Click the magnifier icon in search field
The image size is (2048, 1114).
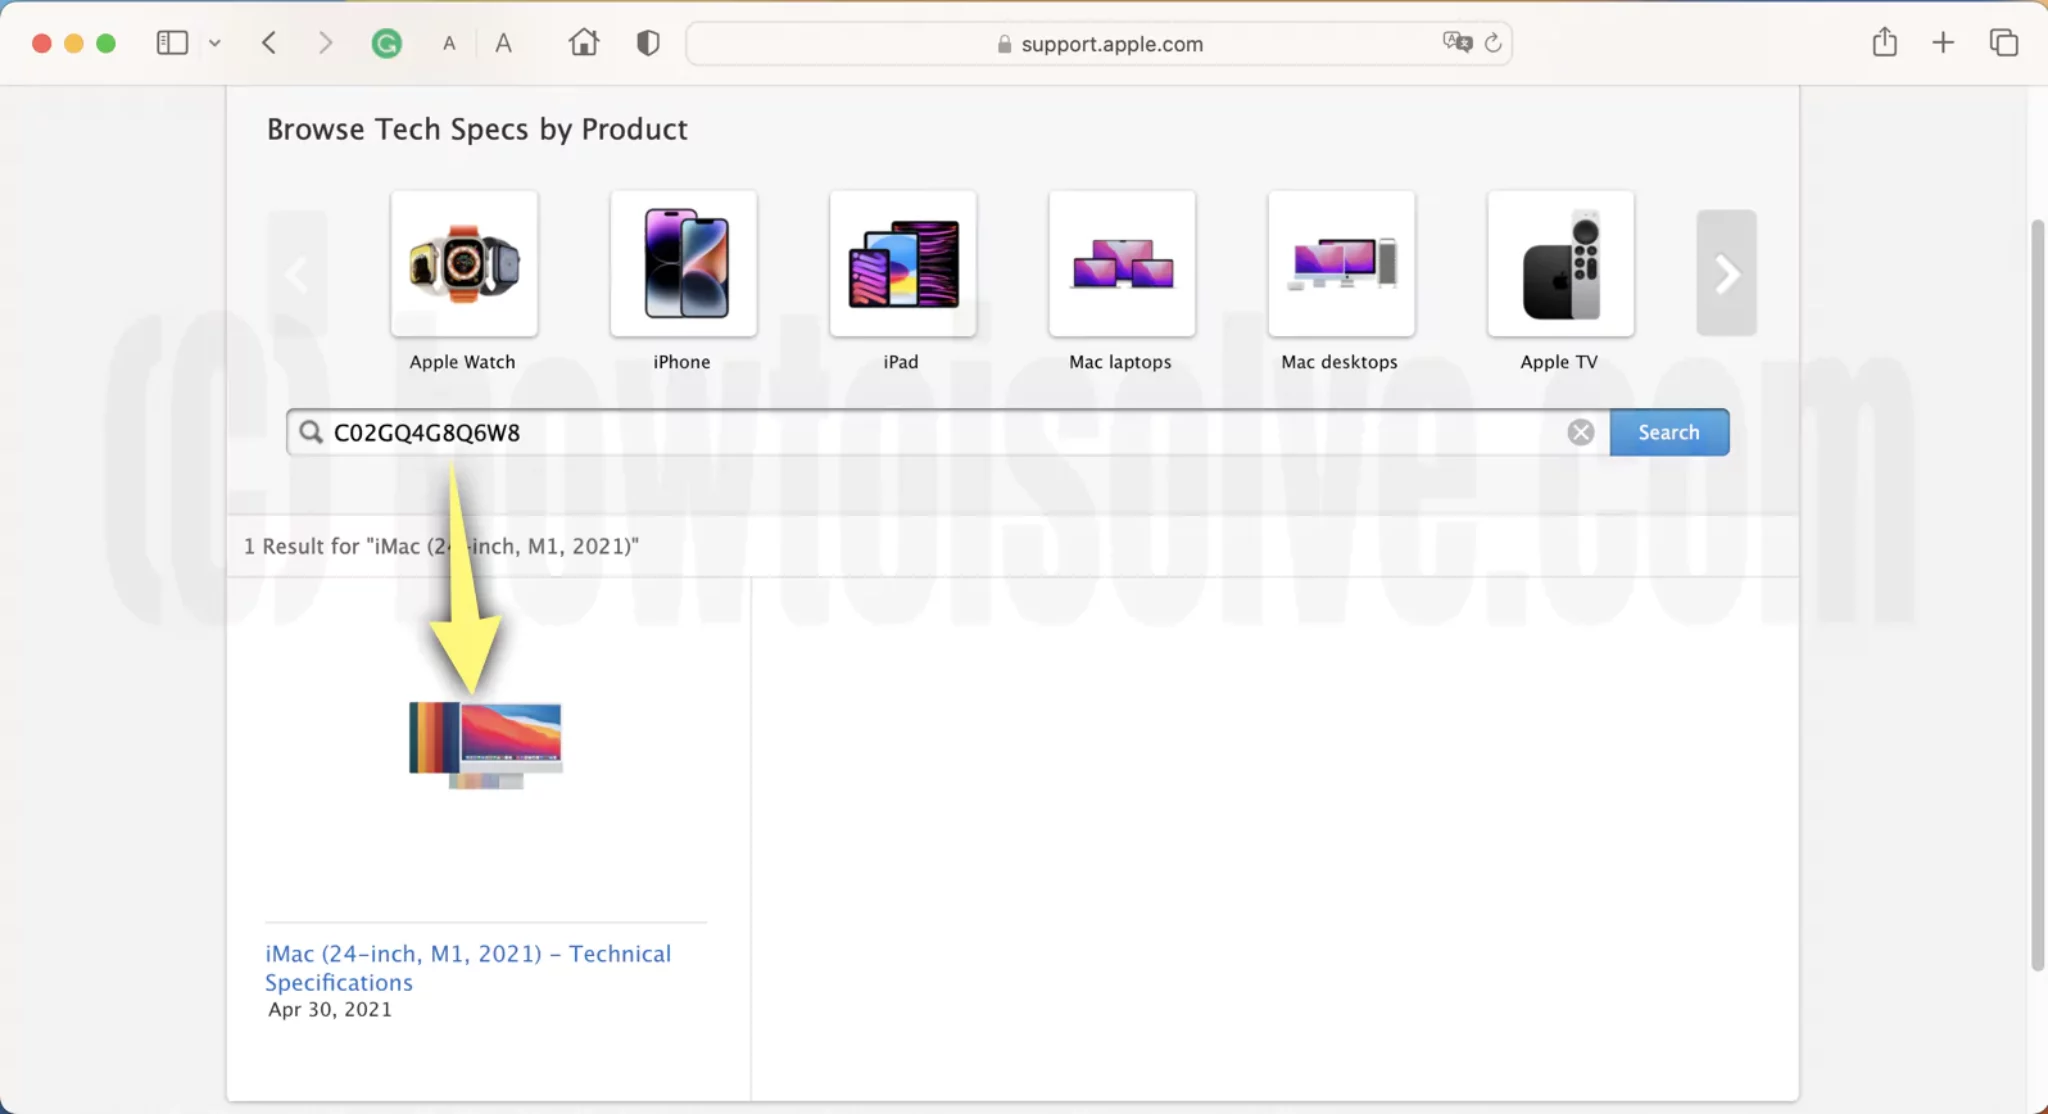click(x=311, y=432)
